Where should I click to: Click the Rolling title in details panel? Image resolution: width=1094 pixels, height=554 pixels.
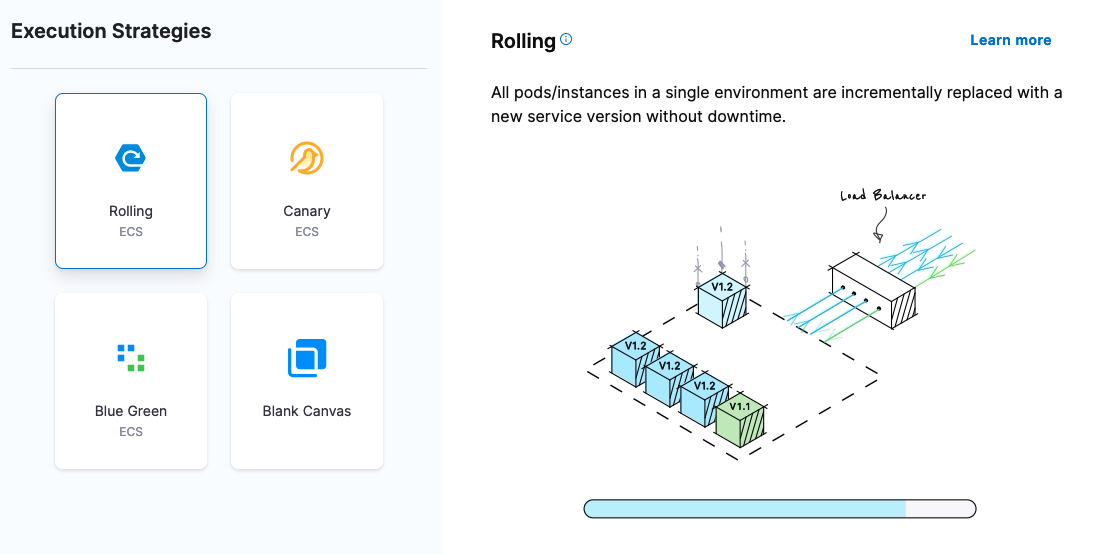[x=523, y=41]
